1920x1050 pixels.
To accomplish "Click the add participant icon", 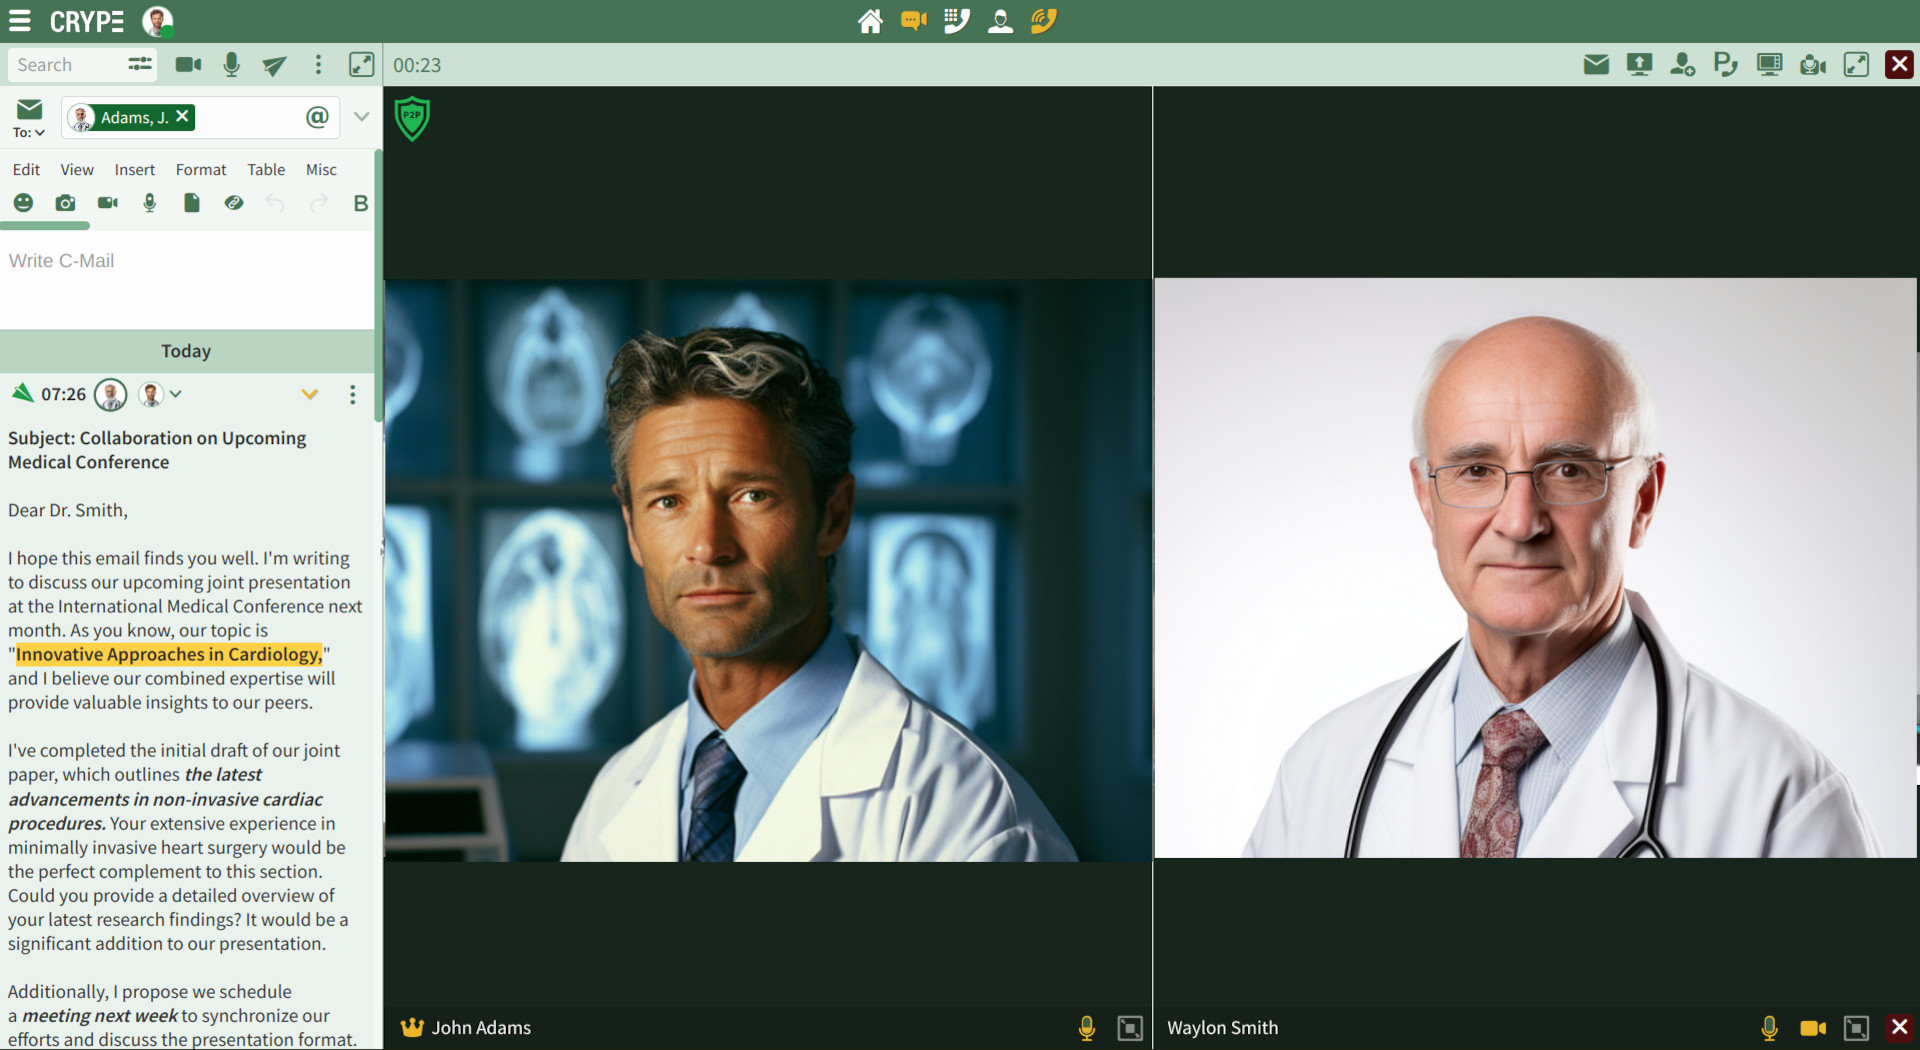I will coord(1682,65).
